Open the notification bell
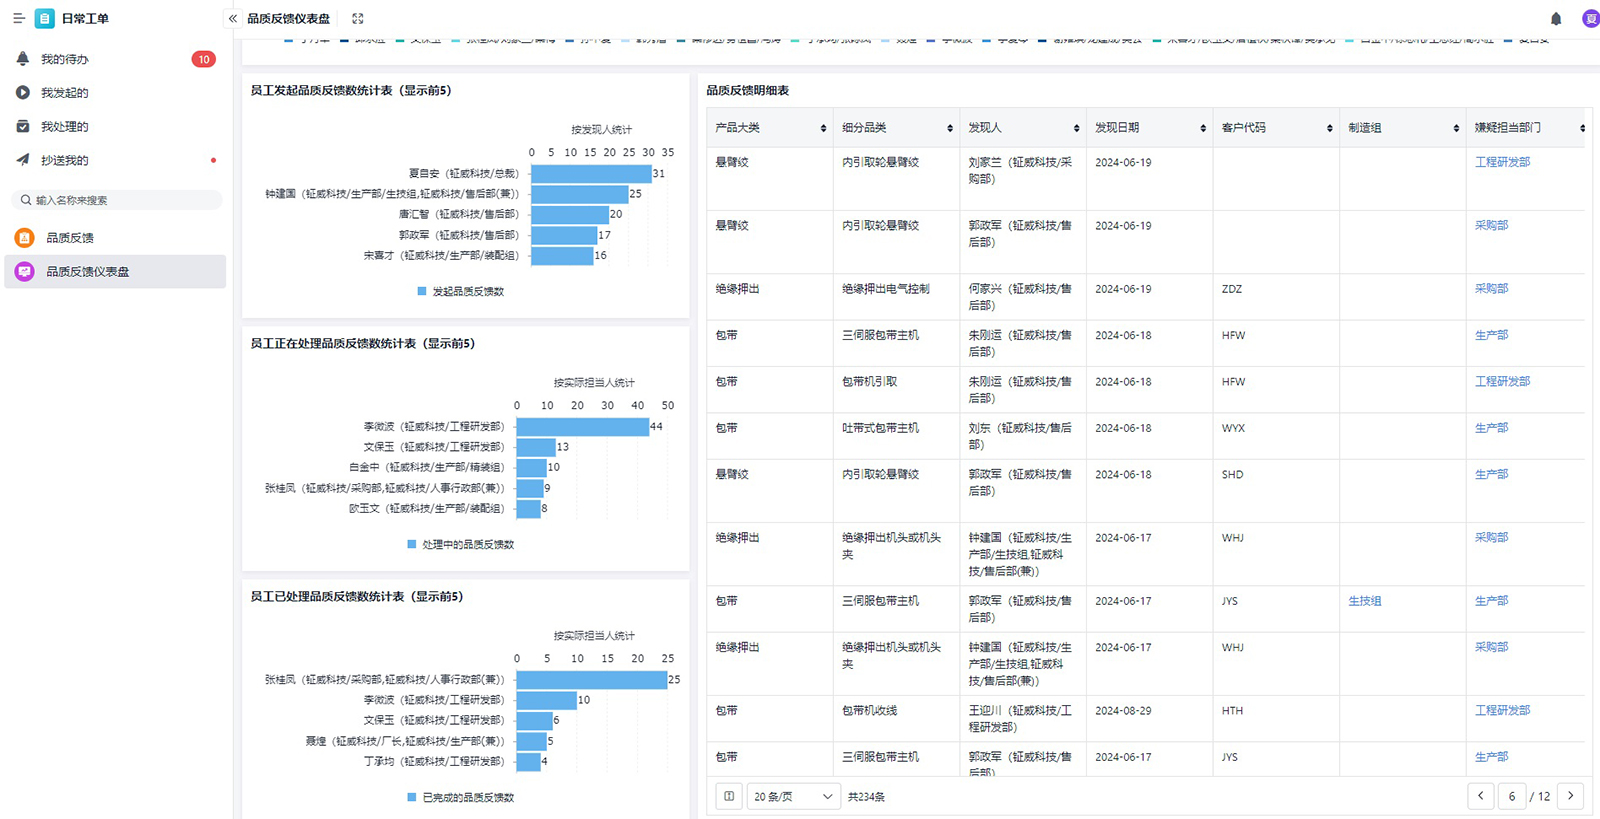Viewport: 1600px width, 819px height. click(1556, 18)
